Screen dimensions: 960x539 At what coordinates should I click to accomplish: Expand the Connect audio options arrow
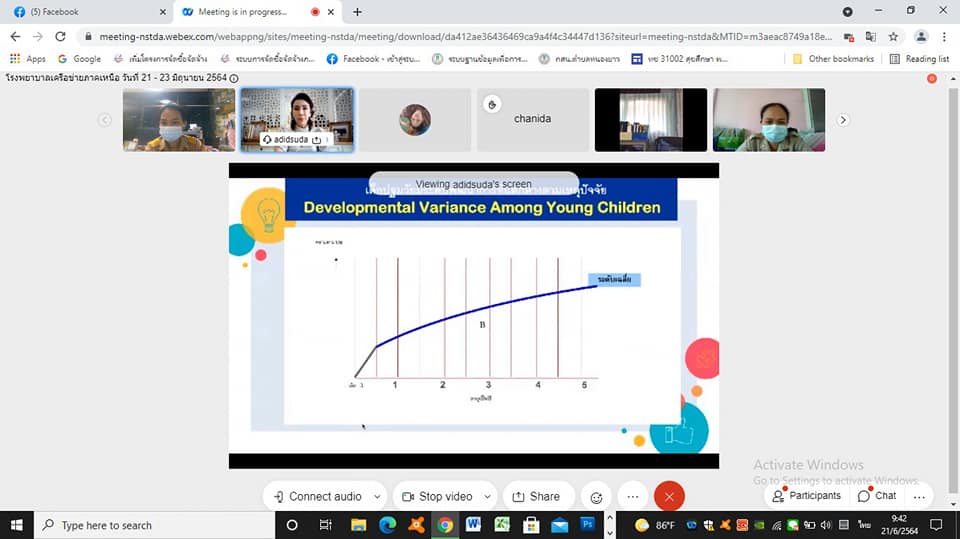pos(377,497)
